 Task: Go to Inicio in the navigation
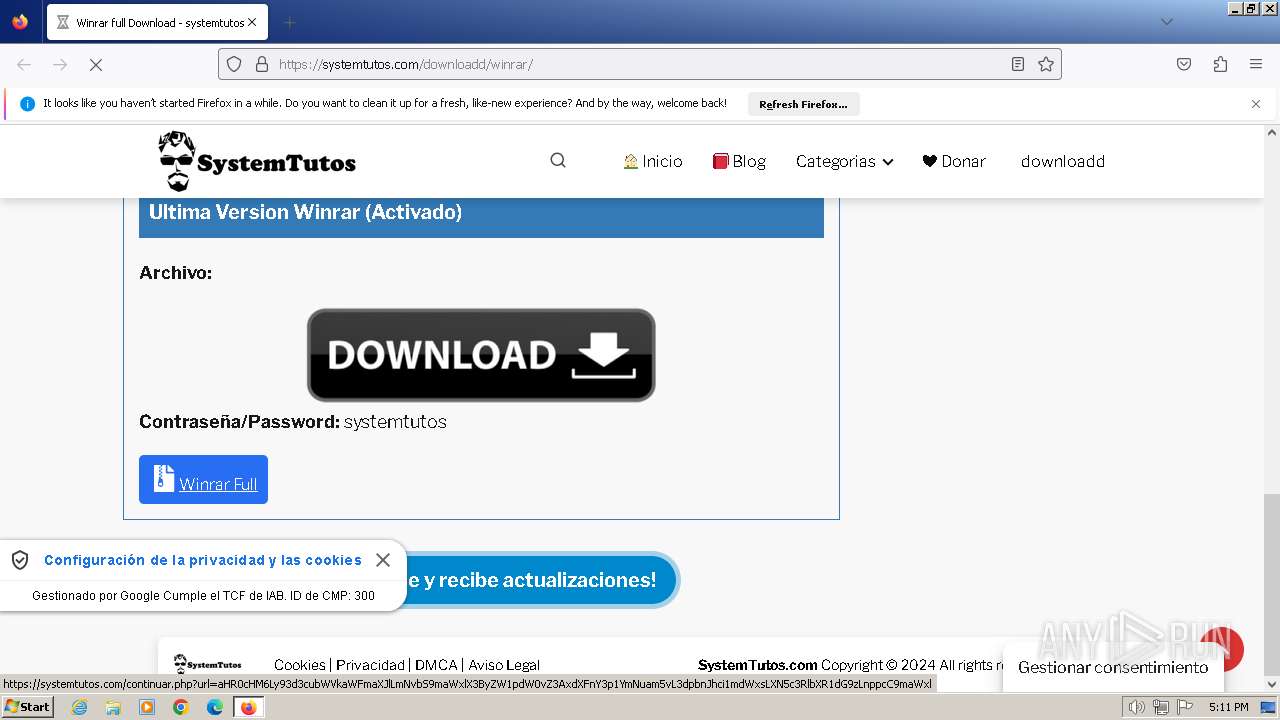pos(652,161)
